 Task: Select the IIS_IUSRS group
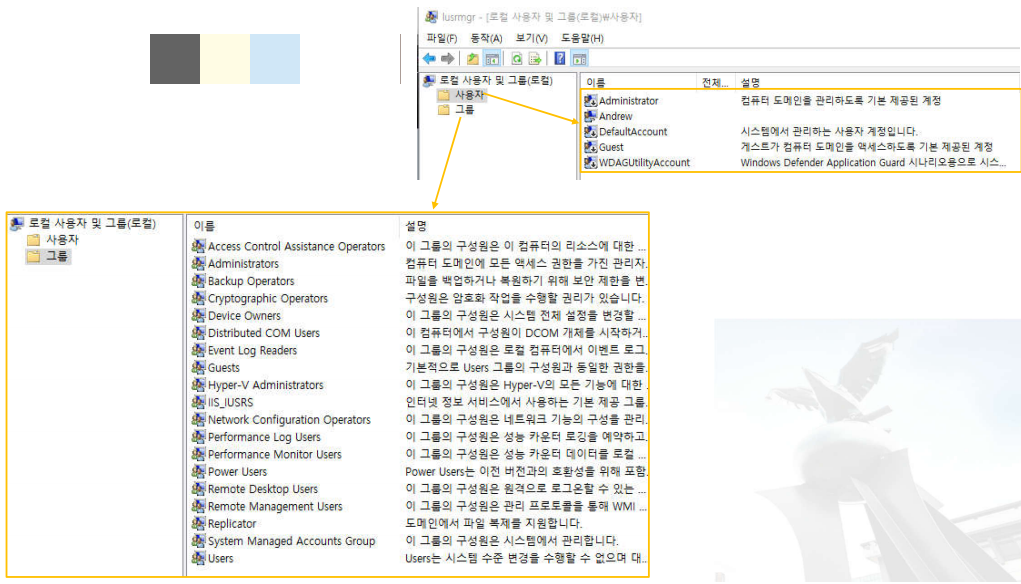223,403
